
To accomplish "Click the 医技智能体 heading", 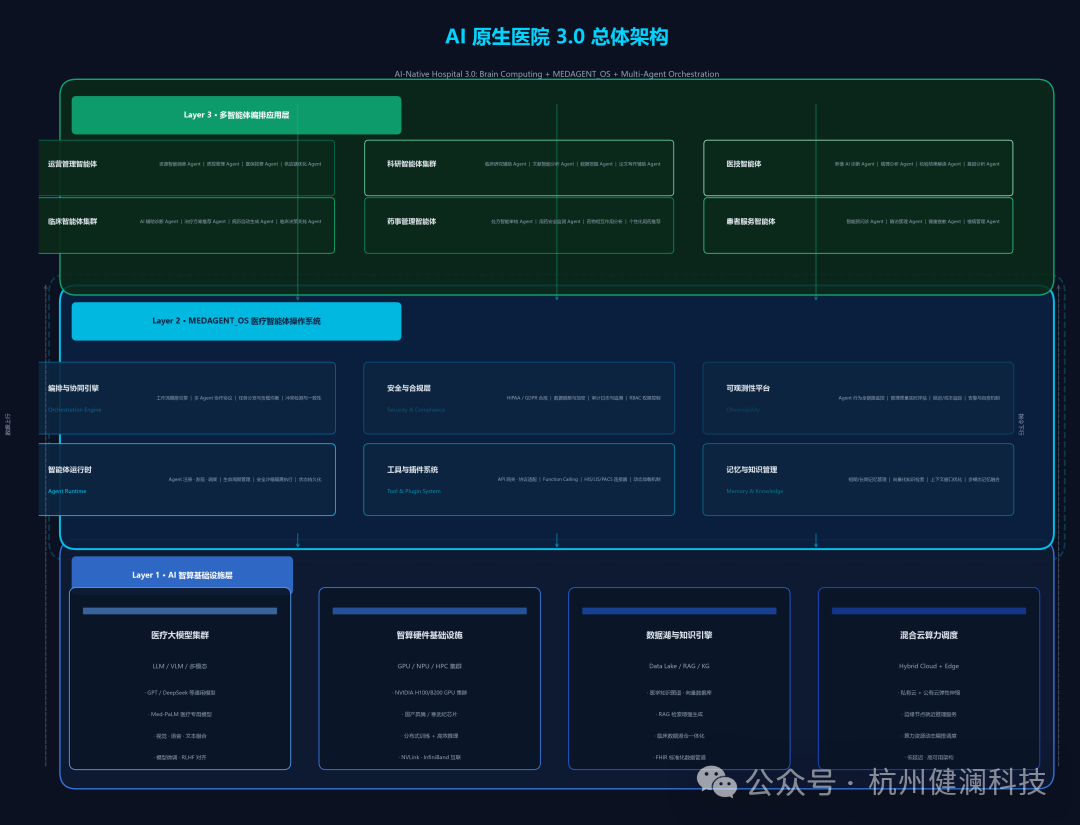I will tap(743, 164).
